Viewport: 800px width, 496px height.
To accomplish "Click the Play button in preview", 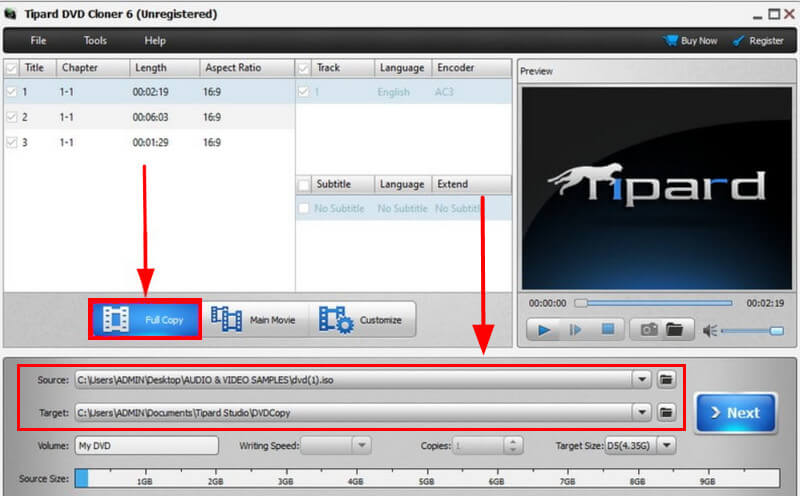I will (x=544, y=330).
